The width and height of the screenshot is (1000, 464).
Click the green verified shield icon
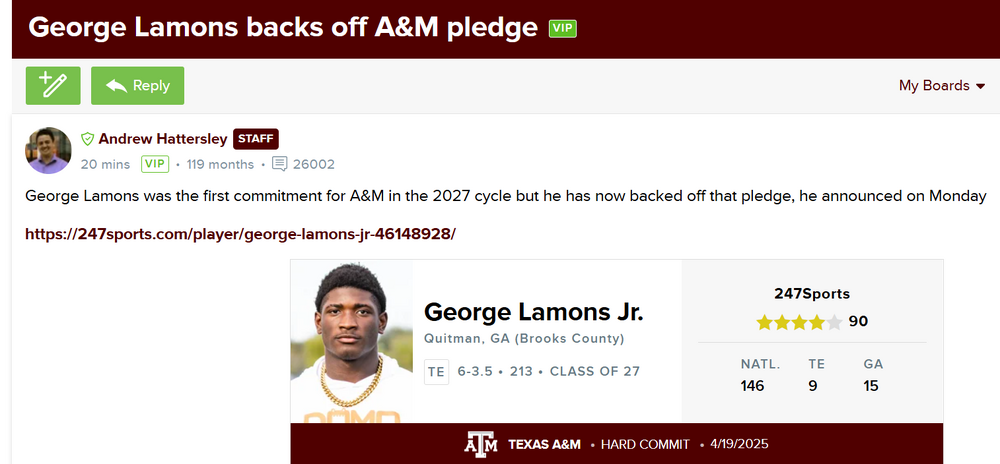[x=87, y=140]
